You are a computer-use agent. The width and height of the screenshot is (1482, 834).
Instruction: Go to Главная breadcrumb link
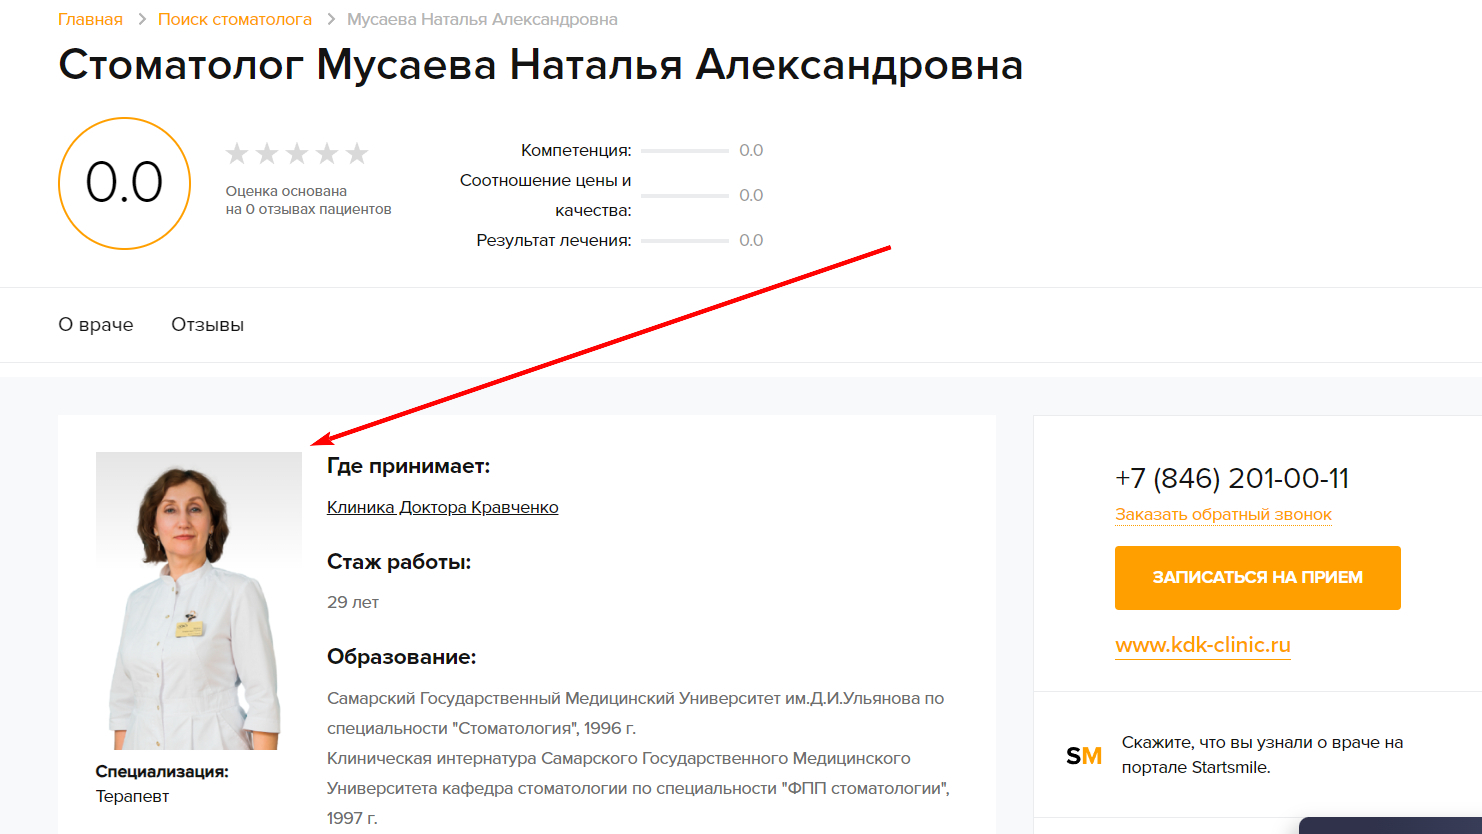coord(90,20)
